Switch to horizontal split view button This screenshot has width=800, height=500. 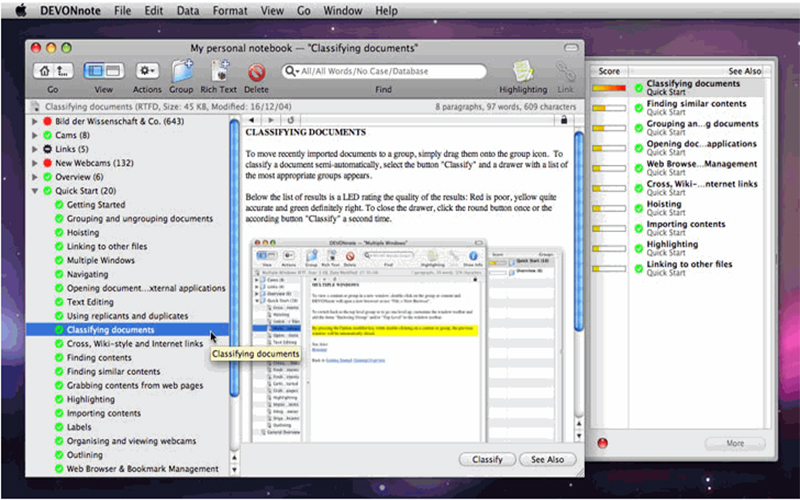click(114, 71)
